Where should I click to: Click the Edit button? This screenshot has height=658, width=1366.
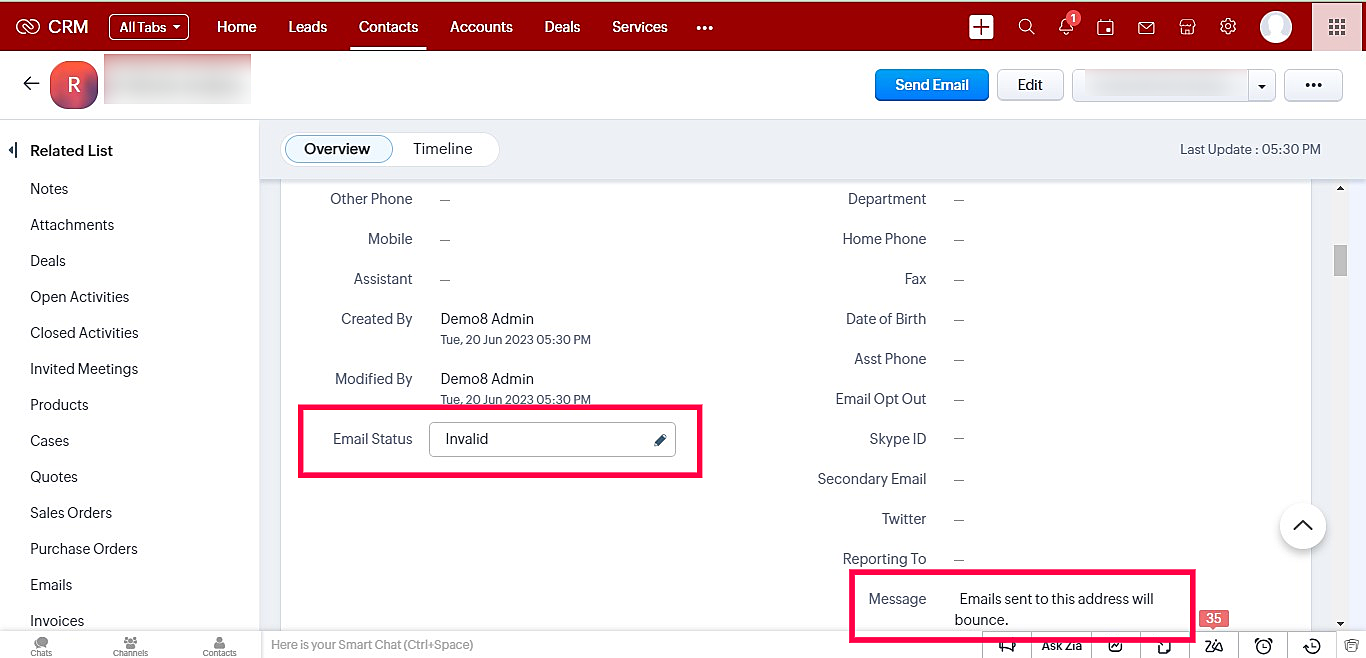click(1030, 85)
